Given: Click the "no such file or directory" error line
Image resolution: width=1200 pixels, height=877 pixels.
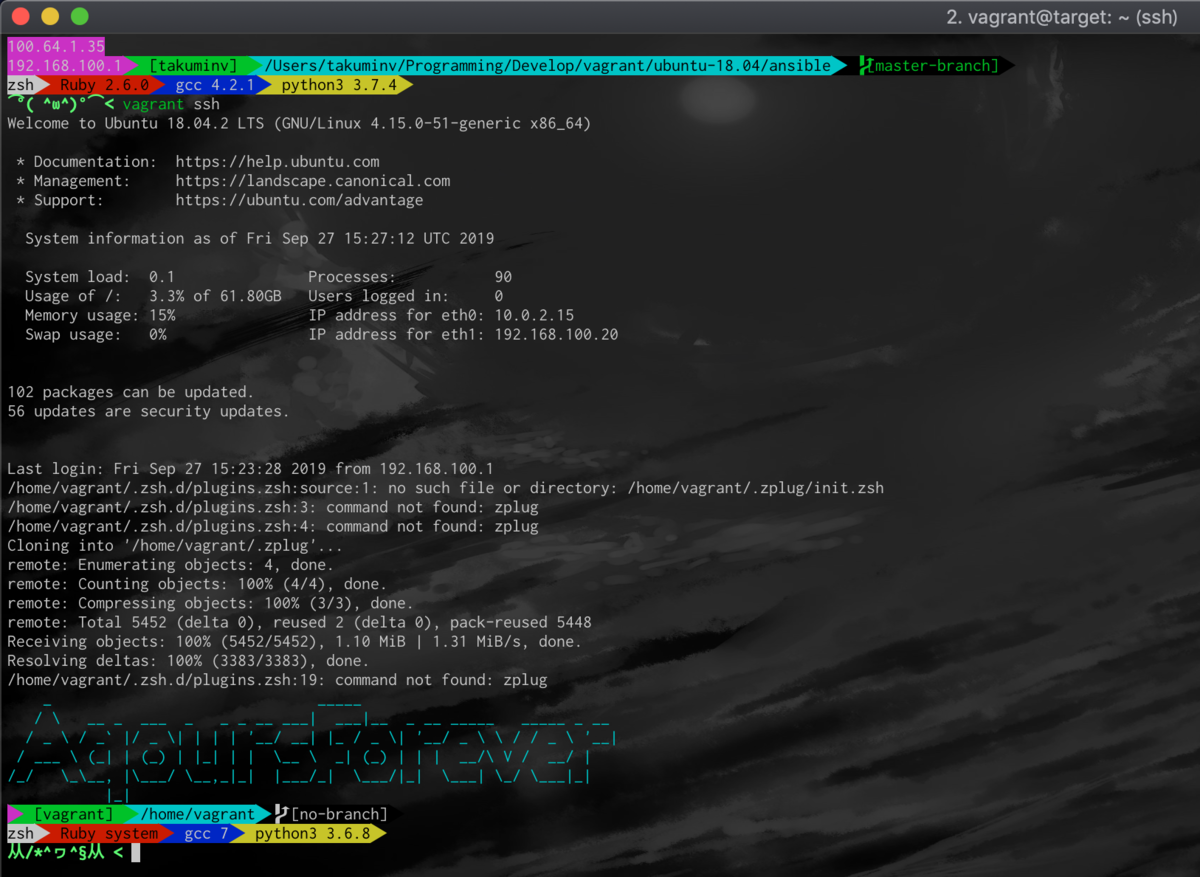Looking at the screenshot, I should [445, 488].
